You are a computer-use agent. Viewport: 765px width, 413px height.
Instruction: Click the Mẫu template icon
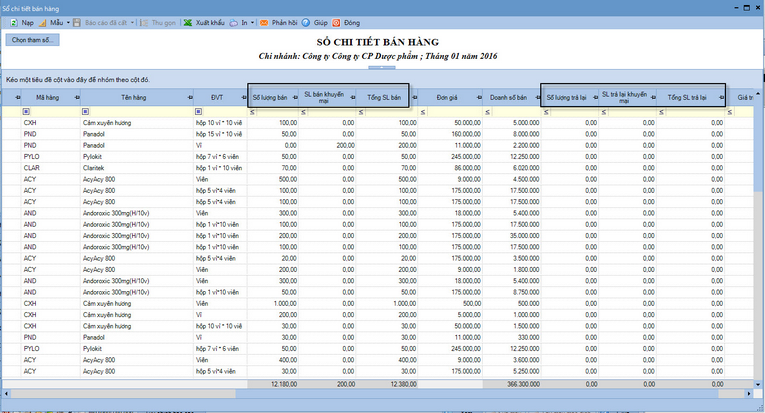[42, 23]
